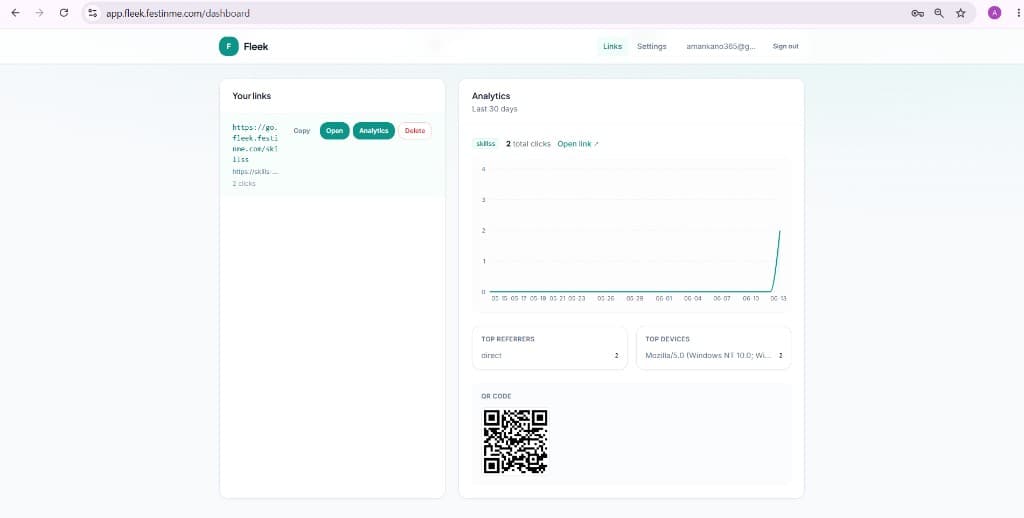The image size is (1024, 518).
Task: Click the browser forward arrow
Action: (x=40, y=13)
